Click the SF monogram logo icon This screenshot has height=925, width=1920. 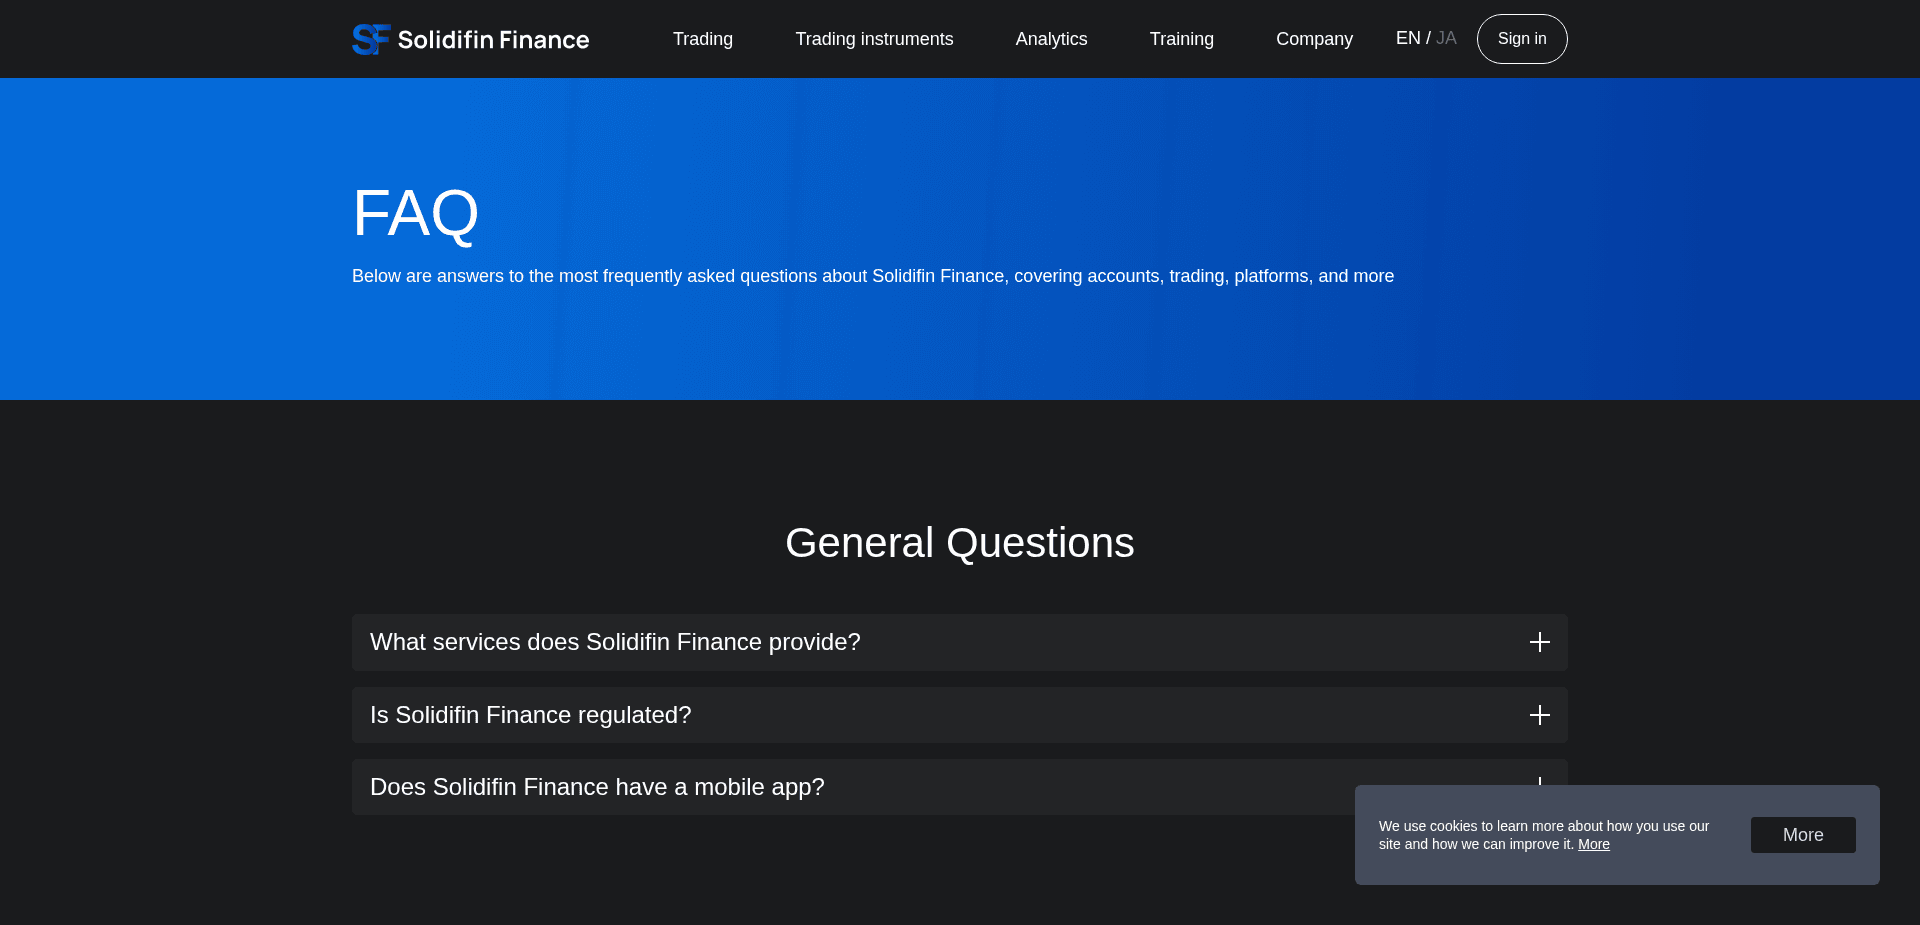point(369,39)
